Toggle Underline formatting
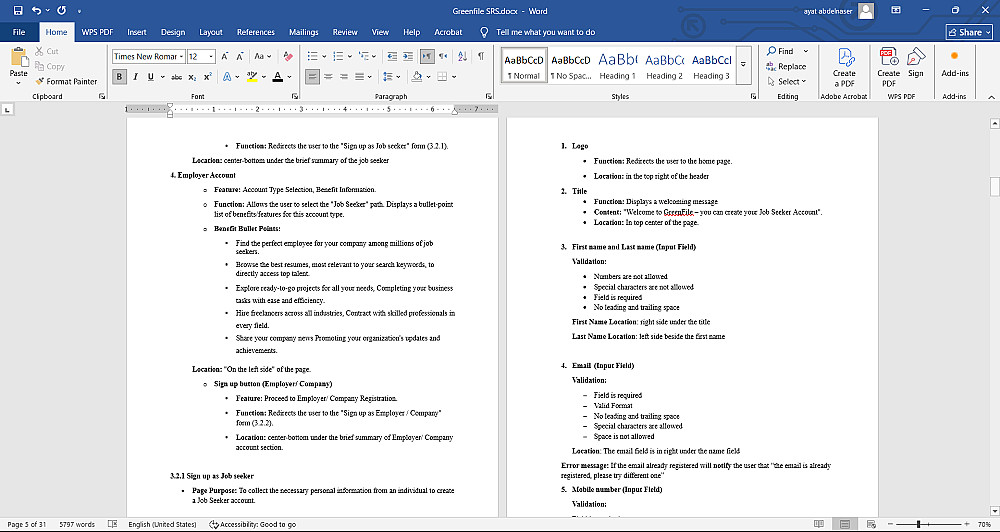The height and width of the screenshot is (532, 1000). coord(151,77)
